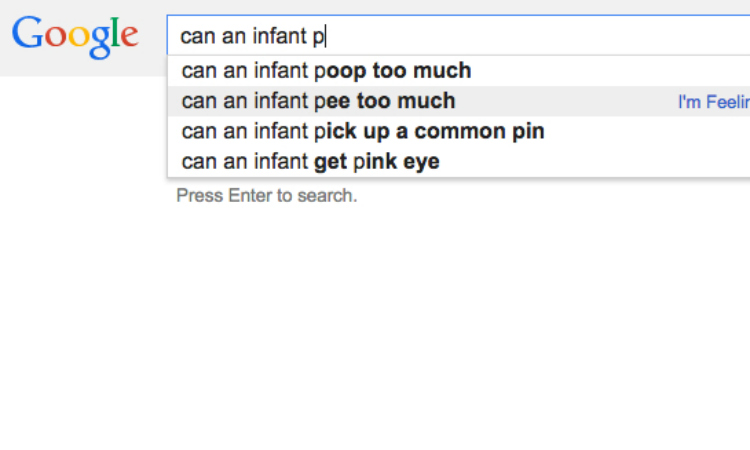Viewport: 750px width, 450px height.
Task: Click the red letter e ending the logo
Action: (x=129, y=36)
